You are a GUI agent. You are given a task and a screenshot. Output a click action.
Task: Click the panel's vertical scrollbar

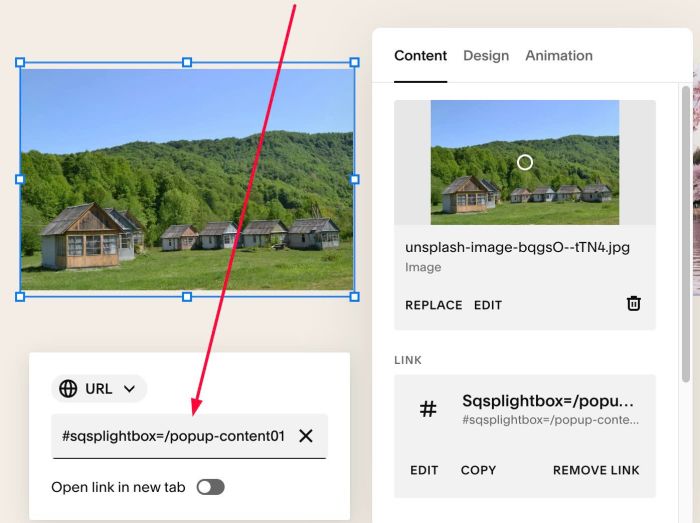click(686, 234)
